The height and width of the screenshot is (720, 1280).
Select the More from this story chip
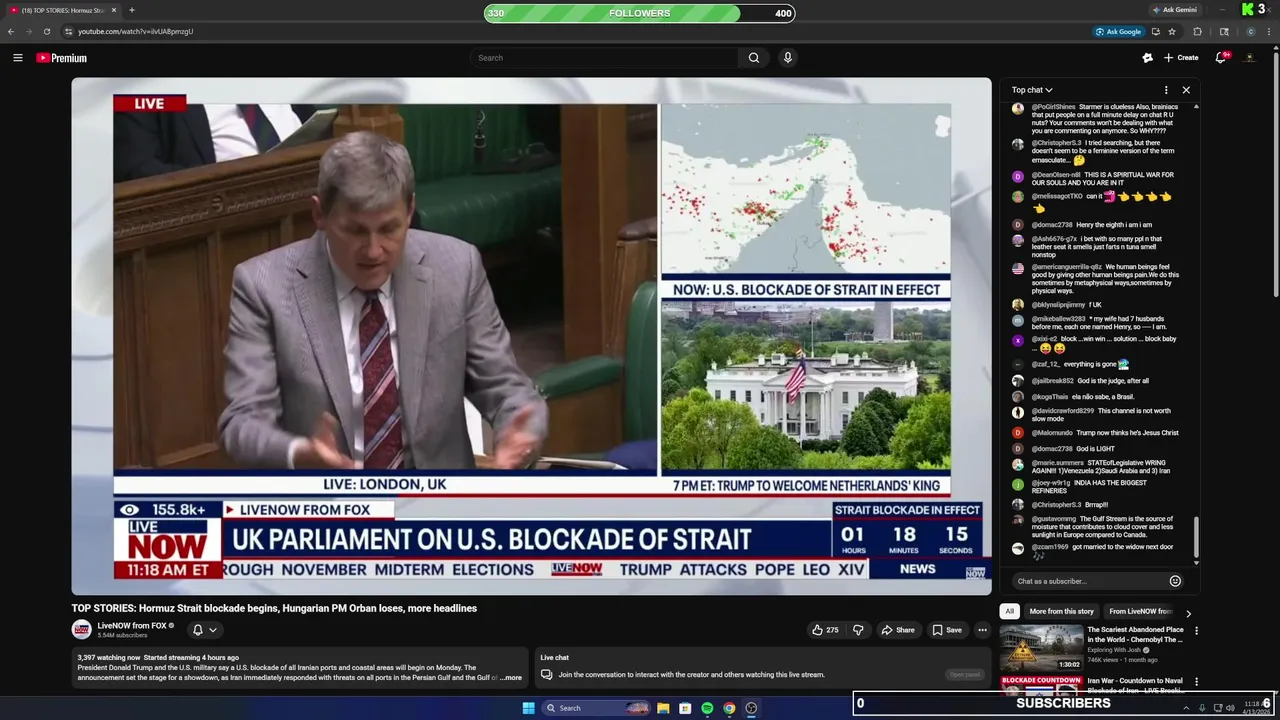coord(1061,611)
